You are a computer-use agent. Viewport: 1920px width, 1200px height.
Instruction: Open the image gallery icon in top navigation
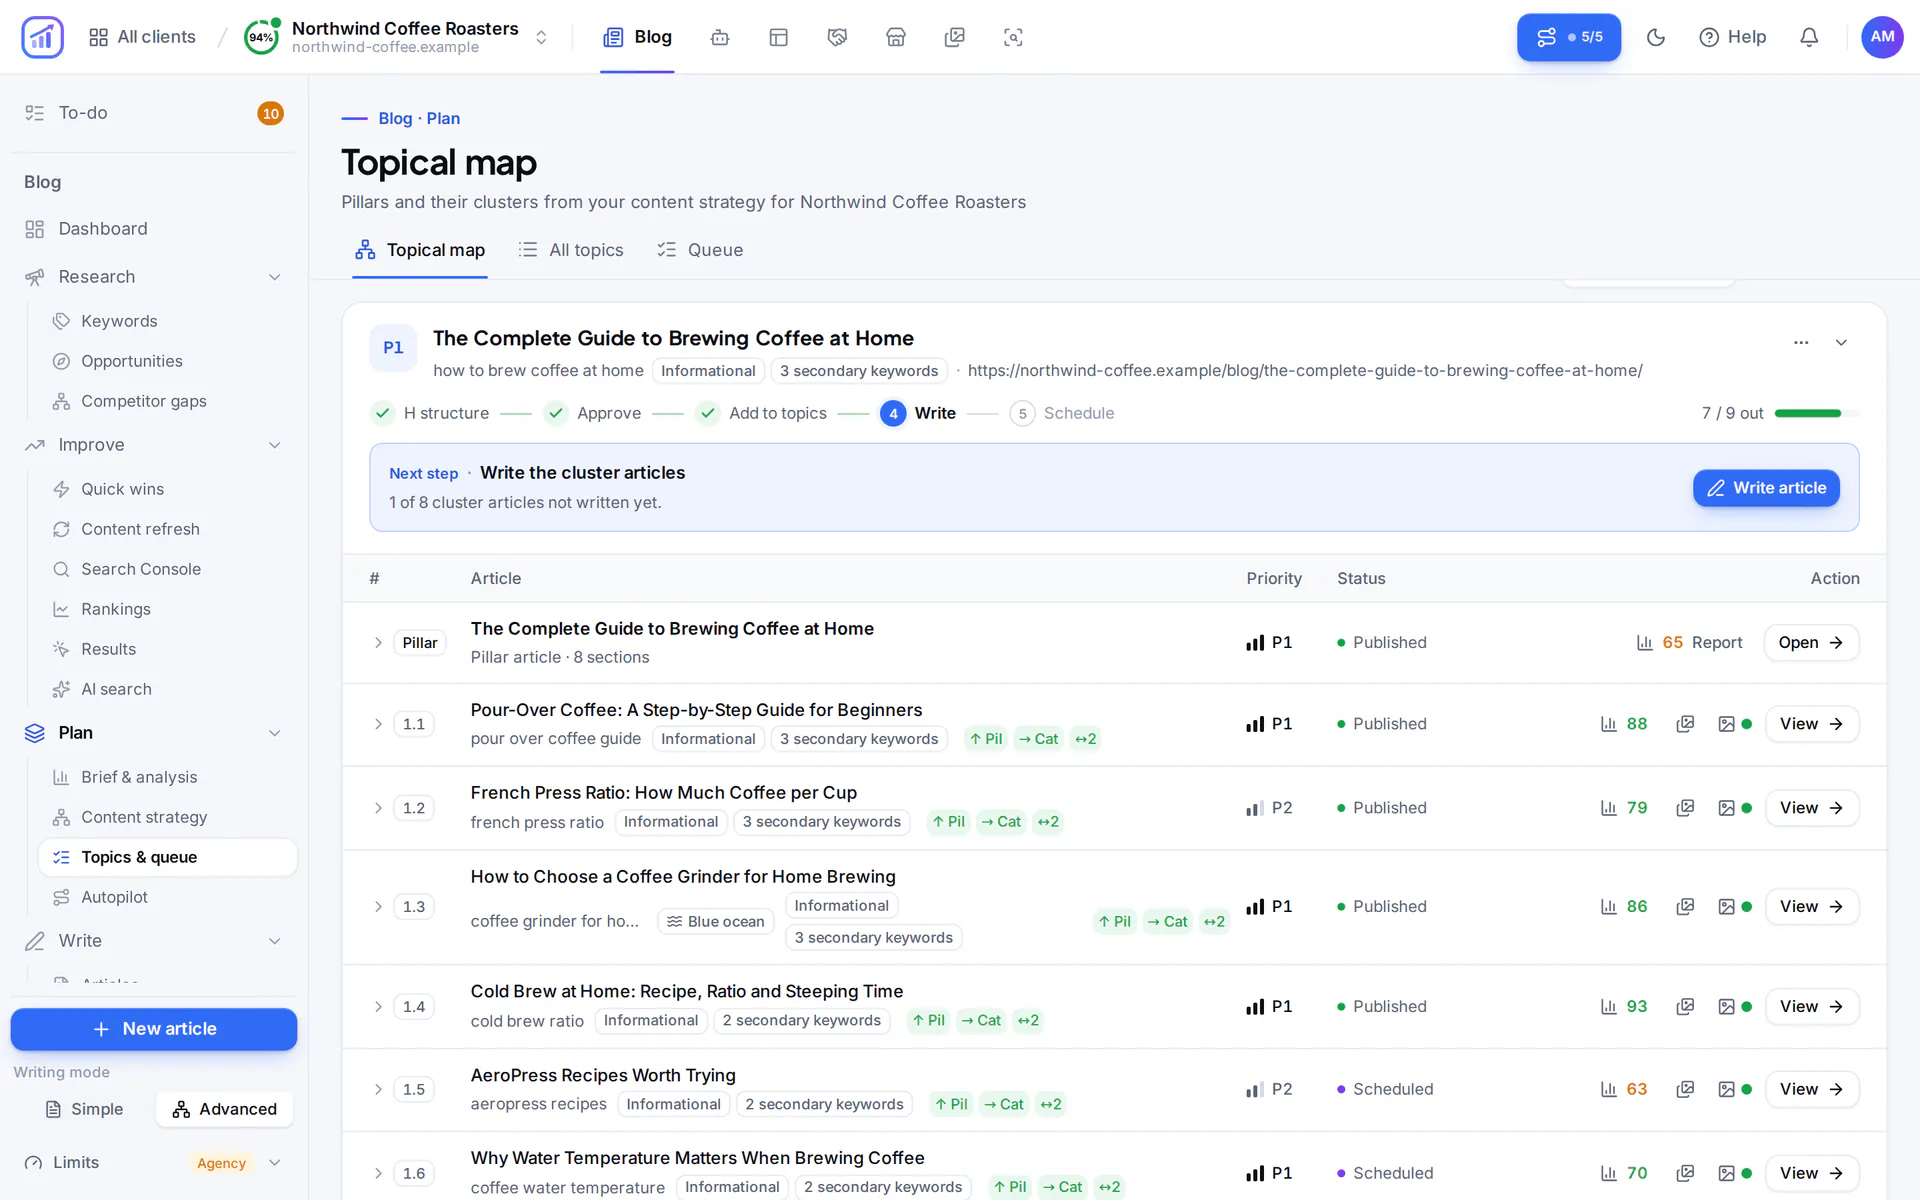955,37
